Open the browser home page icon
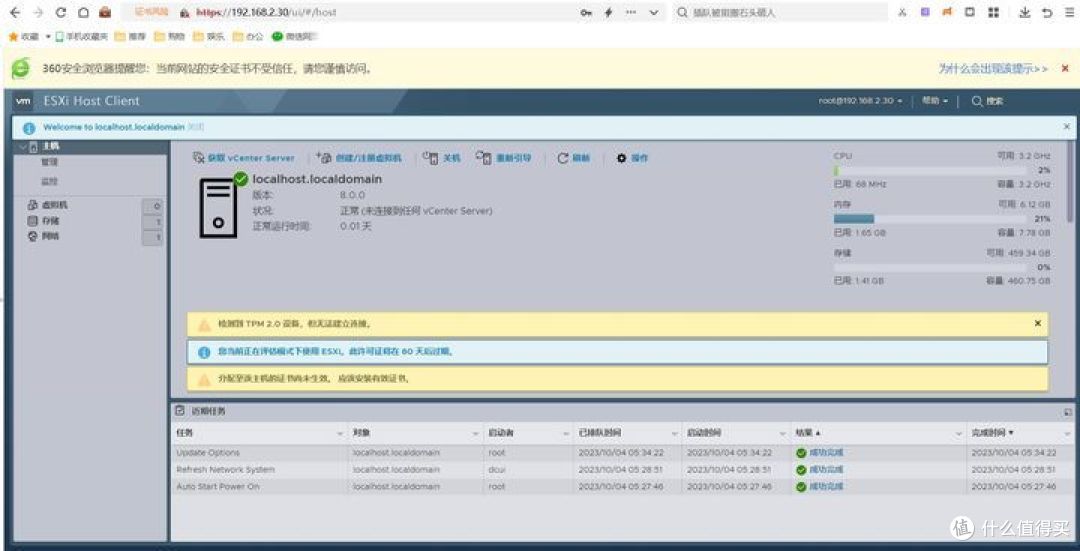Screen dimensions: 1080x551 point(83,12)
